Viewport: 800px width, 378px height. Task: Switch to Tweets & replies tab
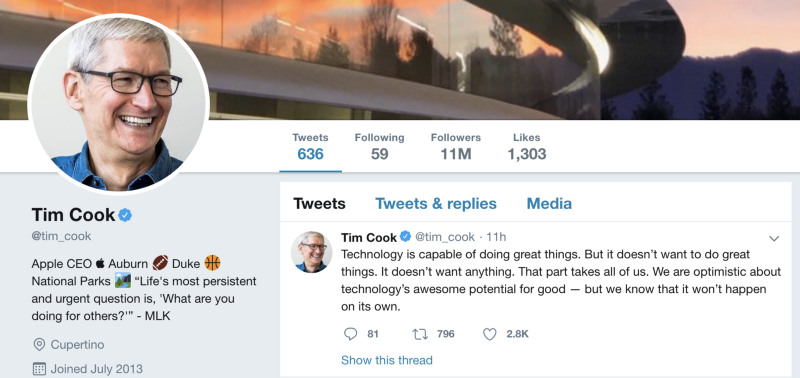(x=436, y=204)
